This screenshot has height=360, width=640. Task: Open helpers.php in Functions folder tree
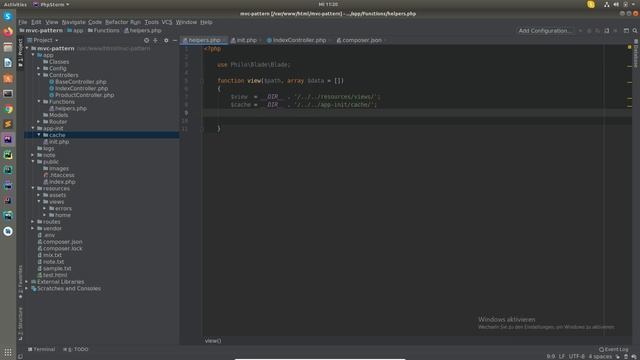point(68,109)
